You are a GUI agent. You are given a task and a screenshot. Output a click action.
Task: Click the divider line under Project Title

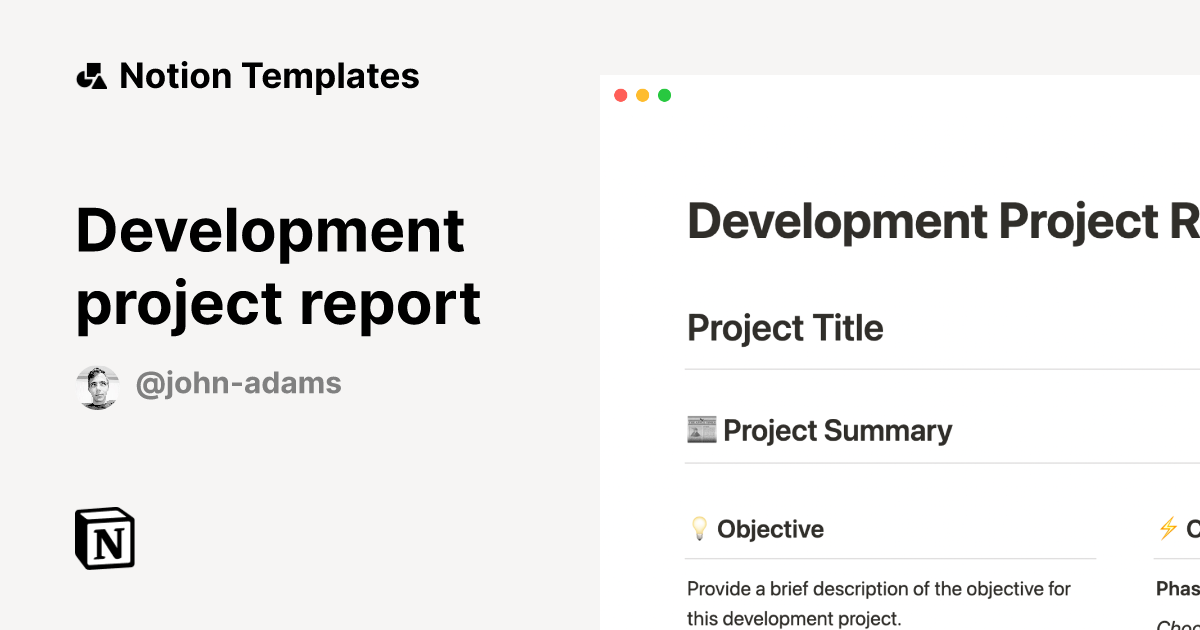[x=940, y=369]
